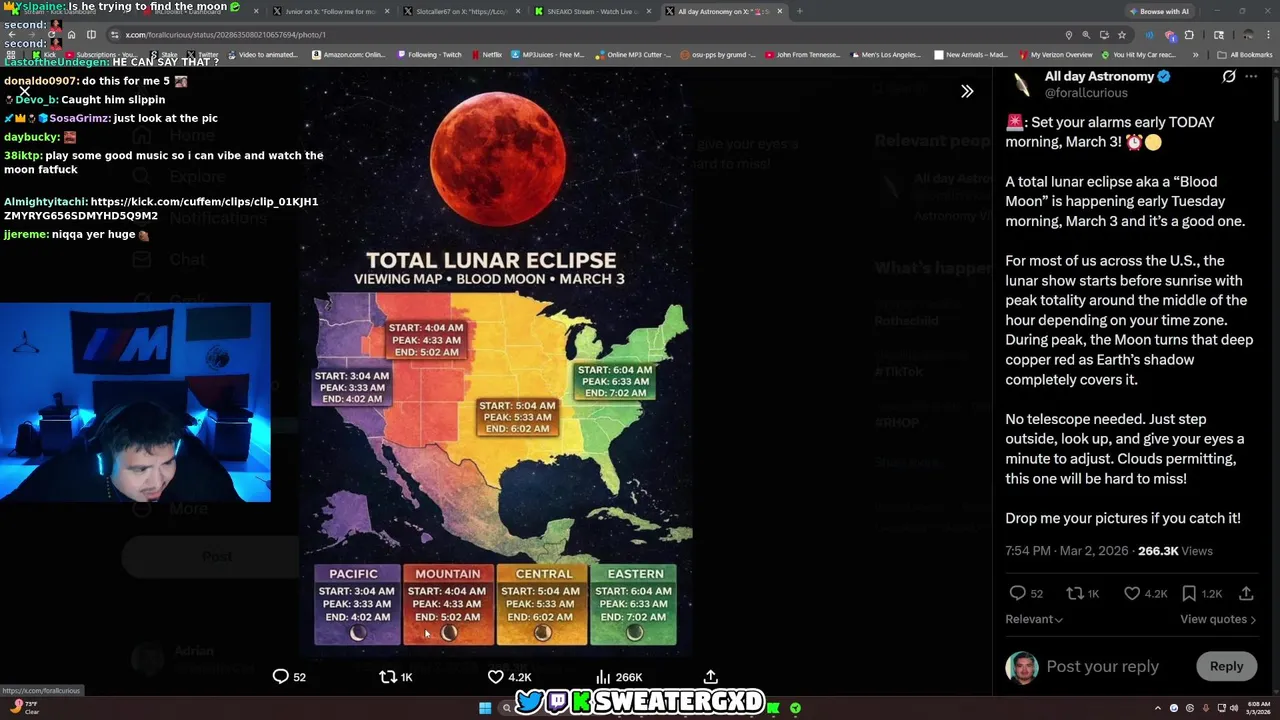Open the My Verizon Overview bookmark

(1054, 55)
